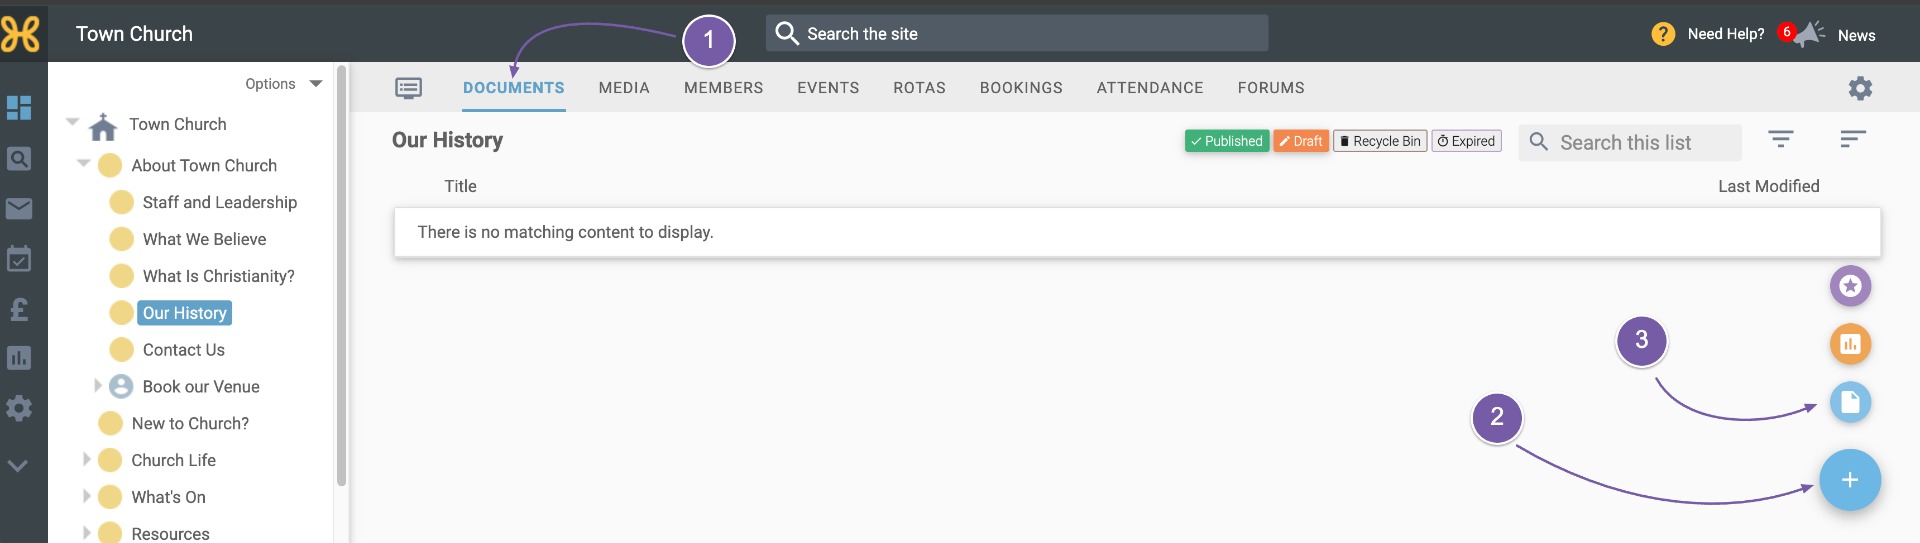Open the pound sign finance icon

tap(19, 309)
